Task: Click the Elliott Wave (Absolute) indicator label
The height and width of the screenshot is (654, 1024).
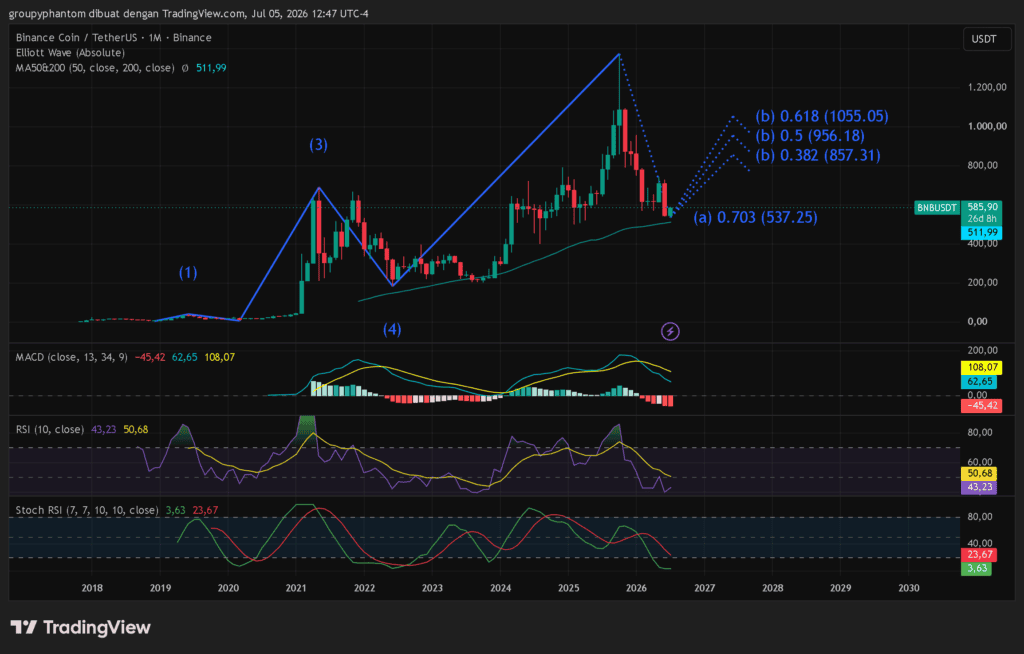Action: [70, 53]
